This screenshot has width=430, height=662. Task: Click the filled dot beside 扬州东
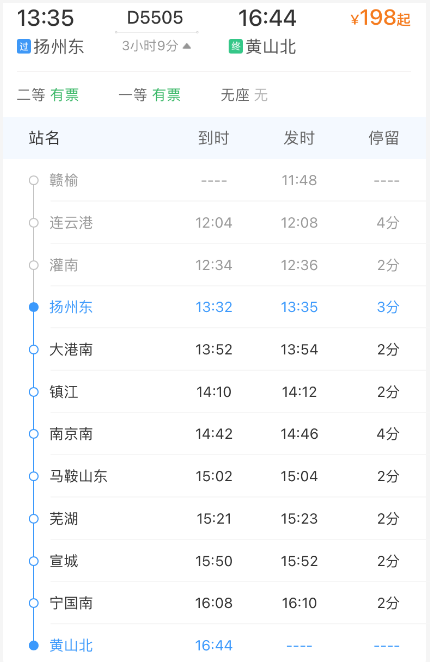[x=33, y=307]
